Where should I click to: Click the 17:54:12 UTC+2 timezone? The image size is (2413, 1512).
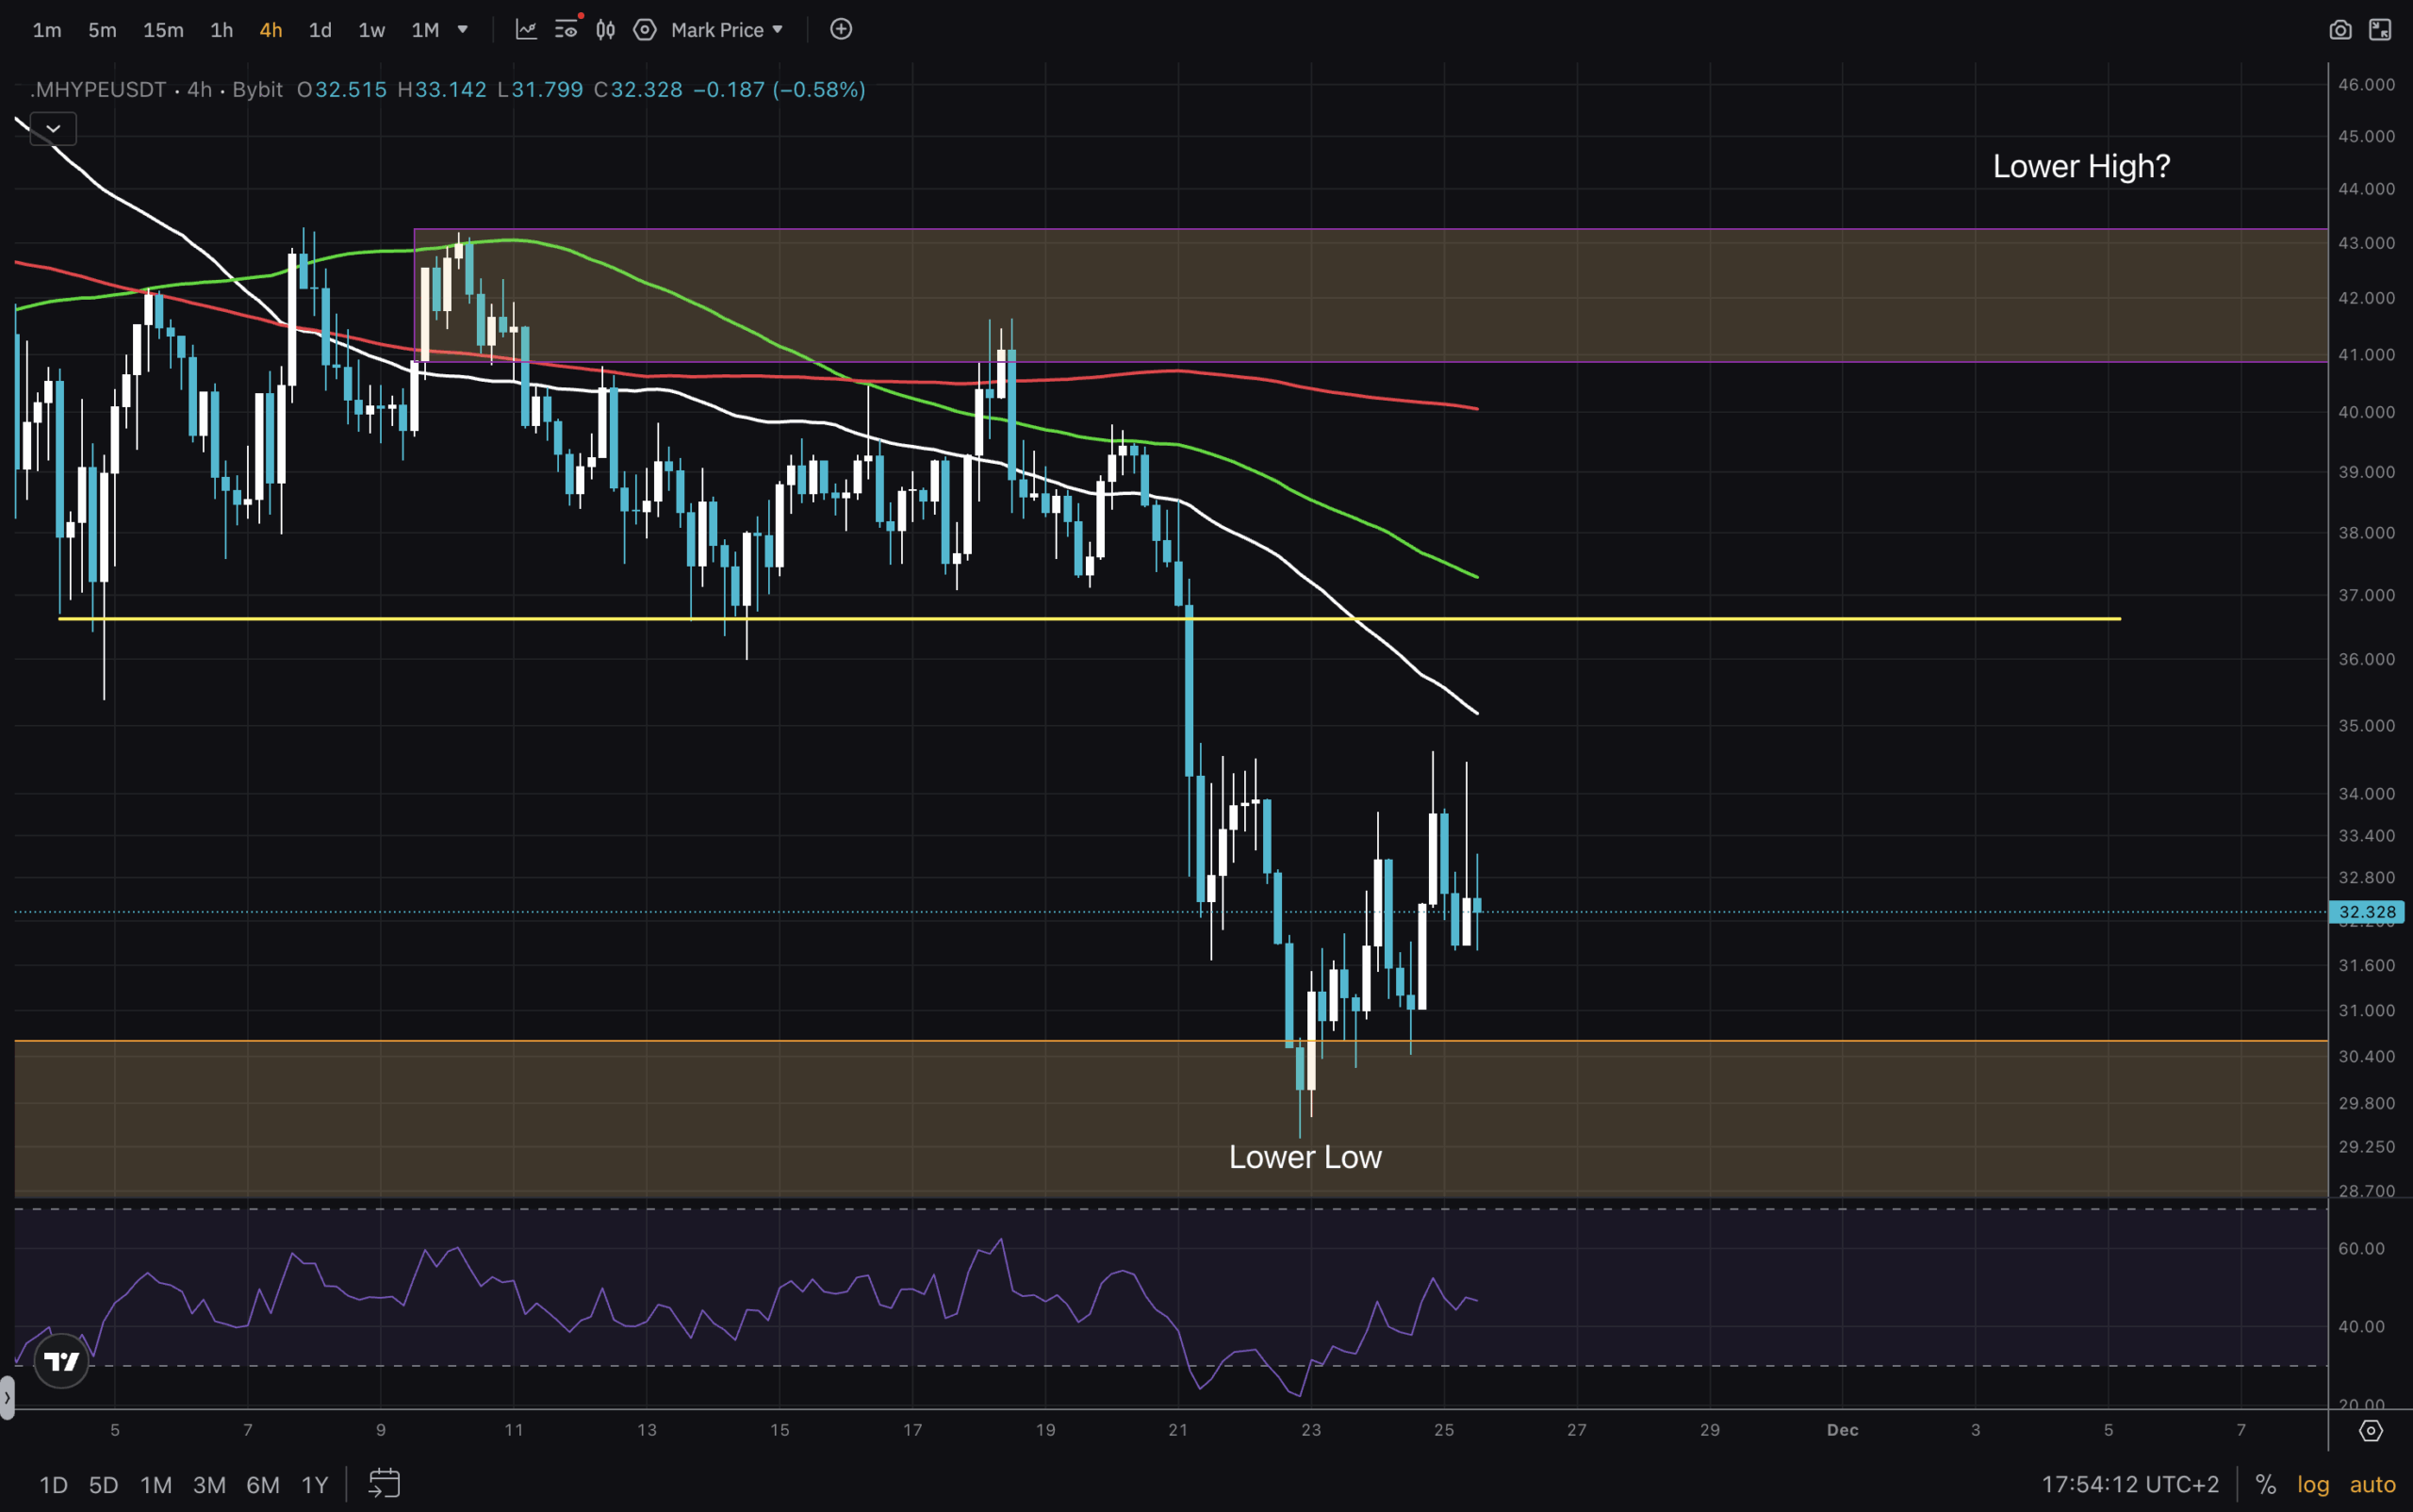[x=2130, y=1484]
